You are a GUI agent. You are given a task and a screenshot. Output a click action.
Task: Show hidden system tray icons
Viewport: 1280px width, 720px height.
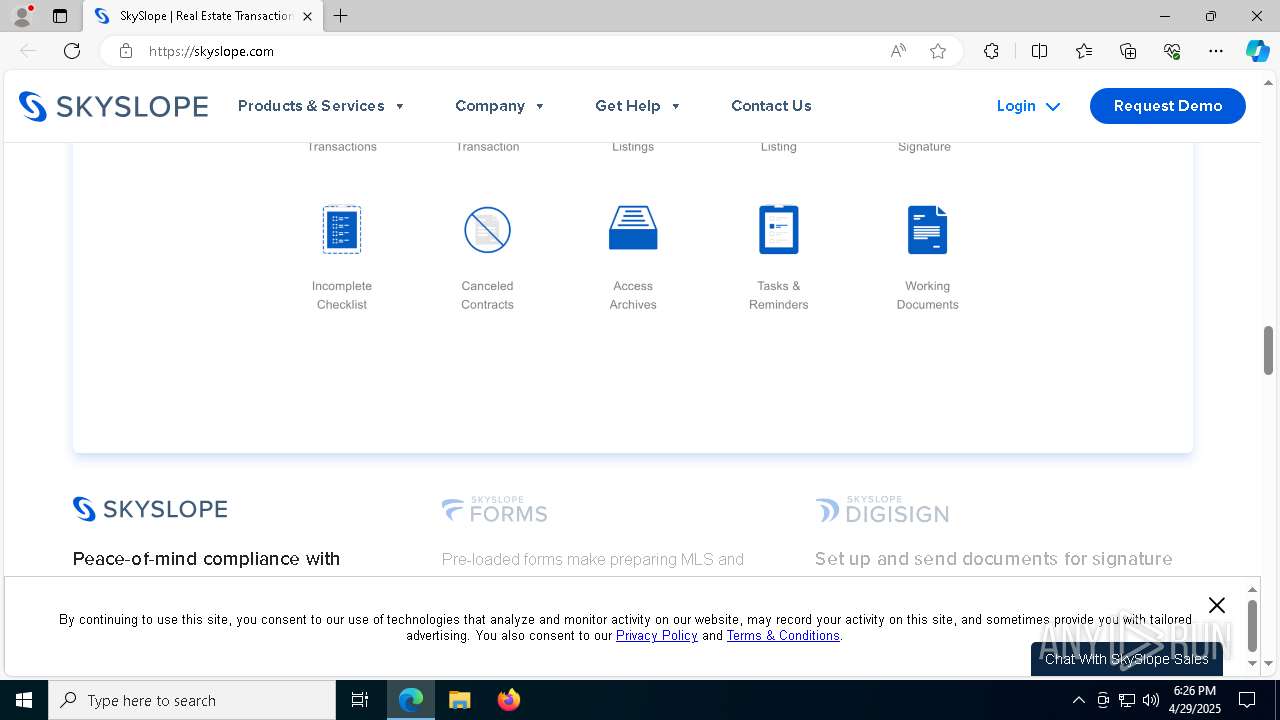click(1078, 700)
